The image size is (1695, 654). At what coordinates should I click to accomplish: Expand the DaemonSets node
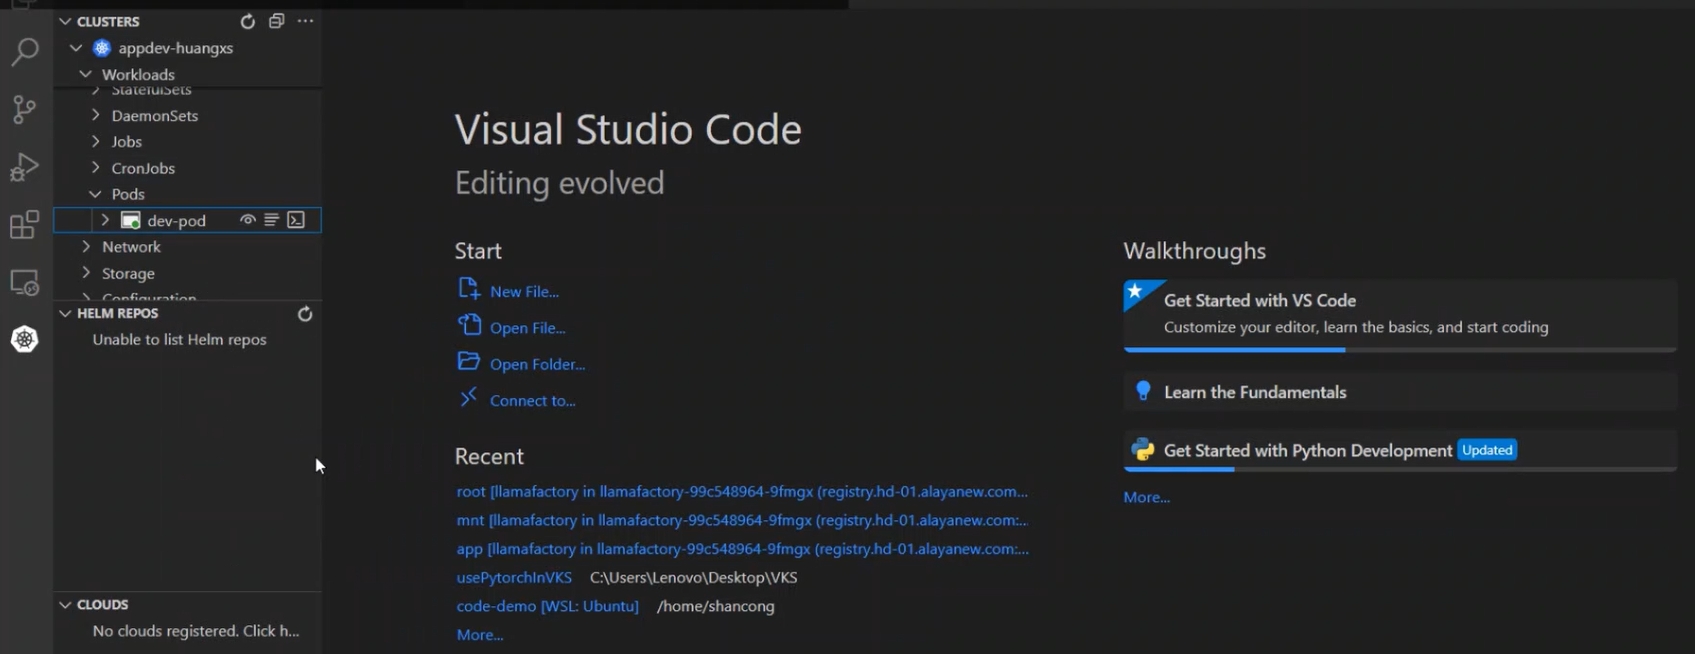[x=96, y=115]
